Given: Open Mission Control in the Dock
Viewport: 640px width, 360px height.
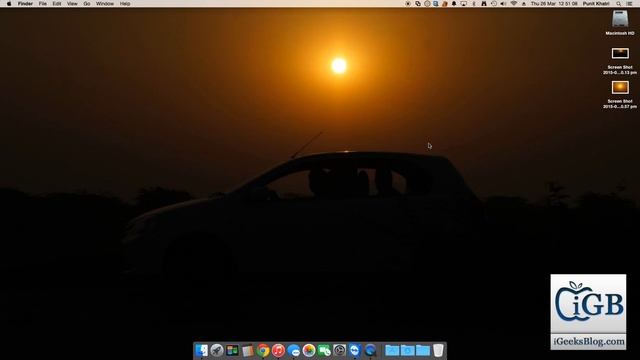Looking at the screenshot, I should [232, 350].
